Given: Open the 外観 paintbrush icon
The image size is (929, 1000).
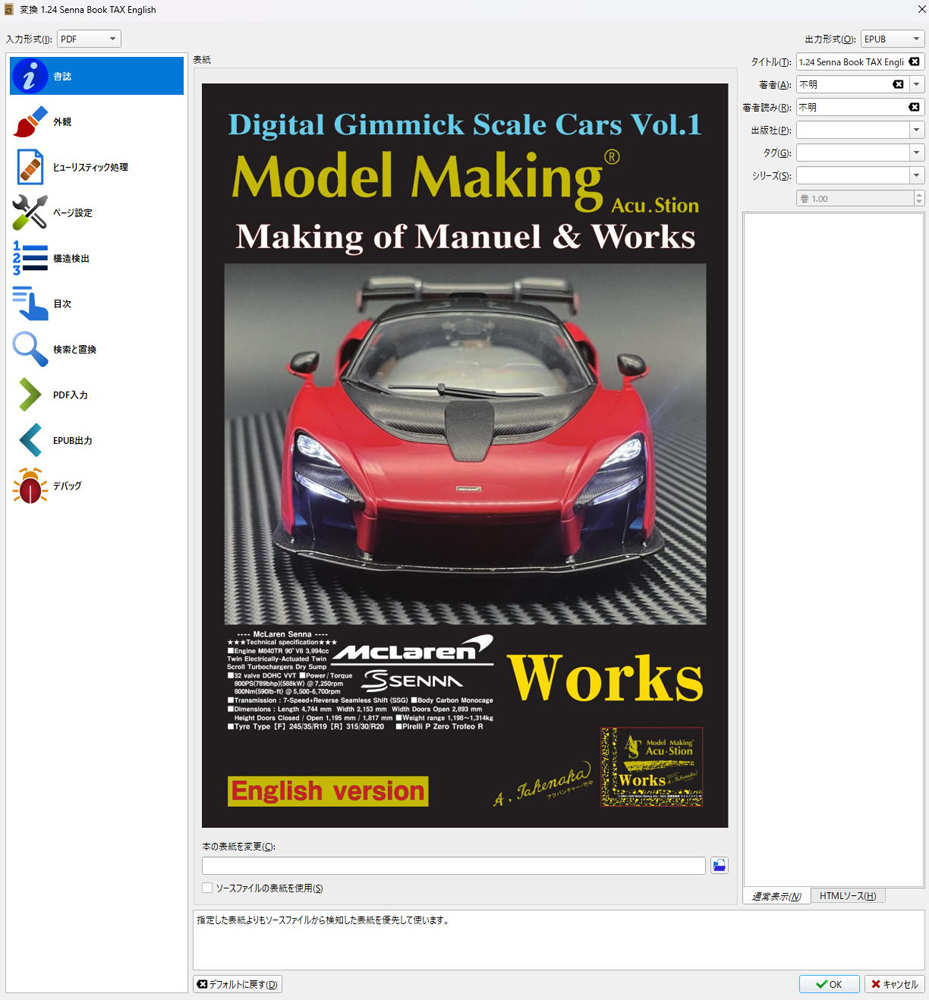Looking at the screenshot, I should coord(29,122).
